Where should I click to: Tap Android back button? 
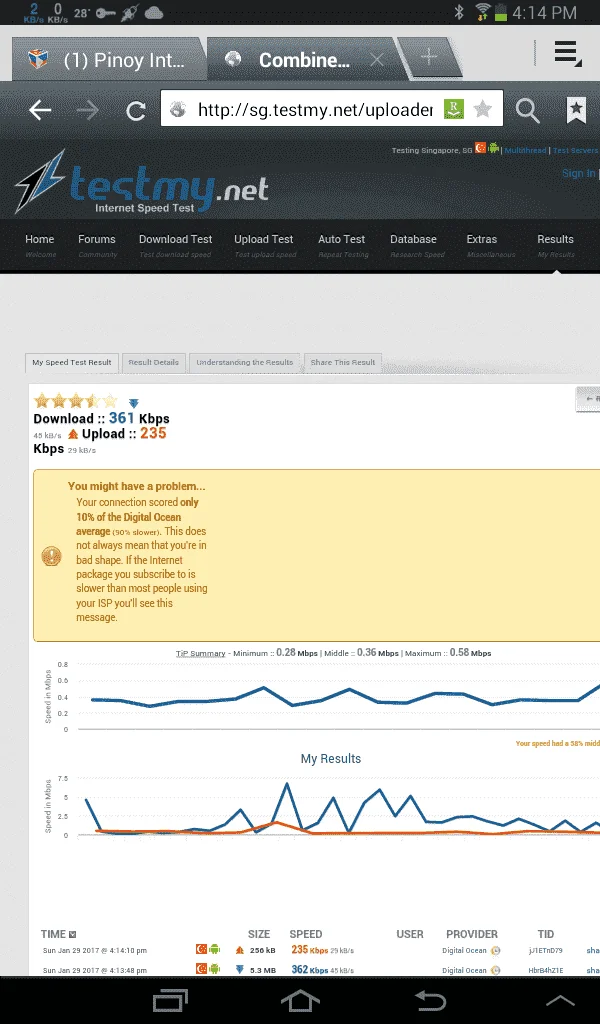431,1000
